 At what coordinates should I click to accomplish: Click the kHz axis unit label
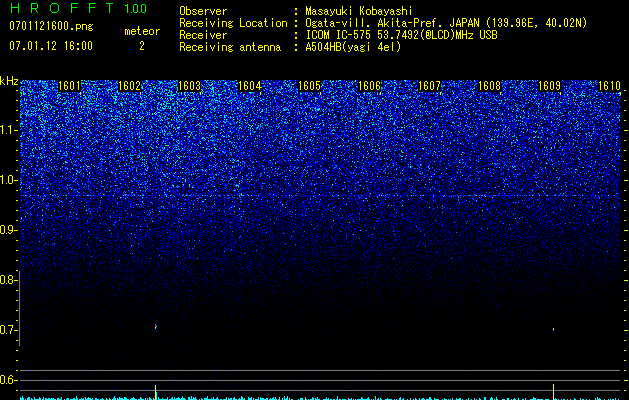coord(9,81)
